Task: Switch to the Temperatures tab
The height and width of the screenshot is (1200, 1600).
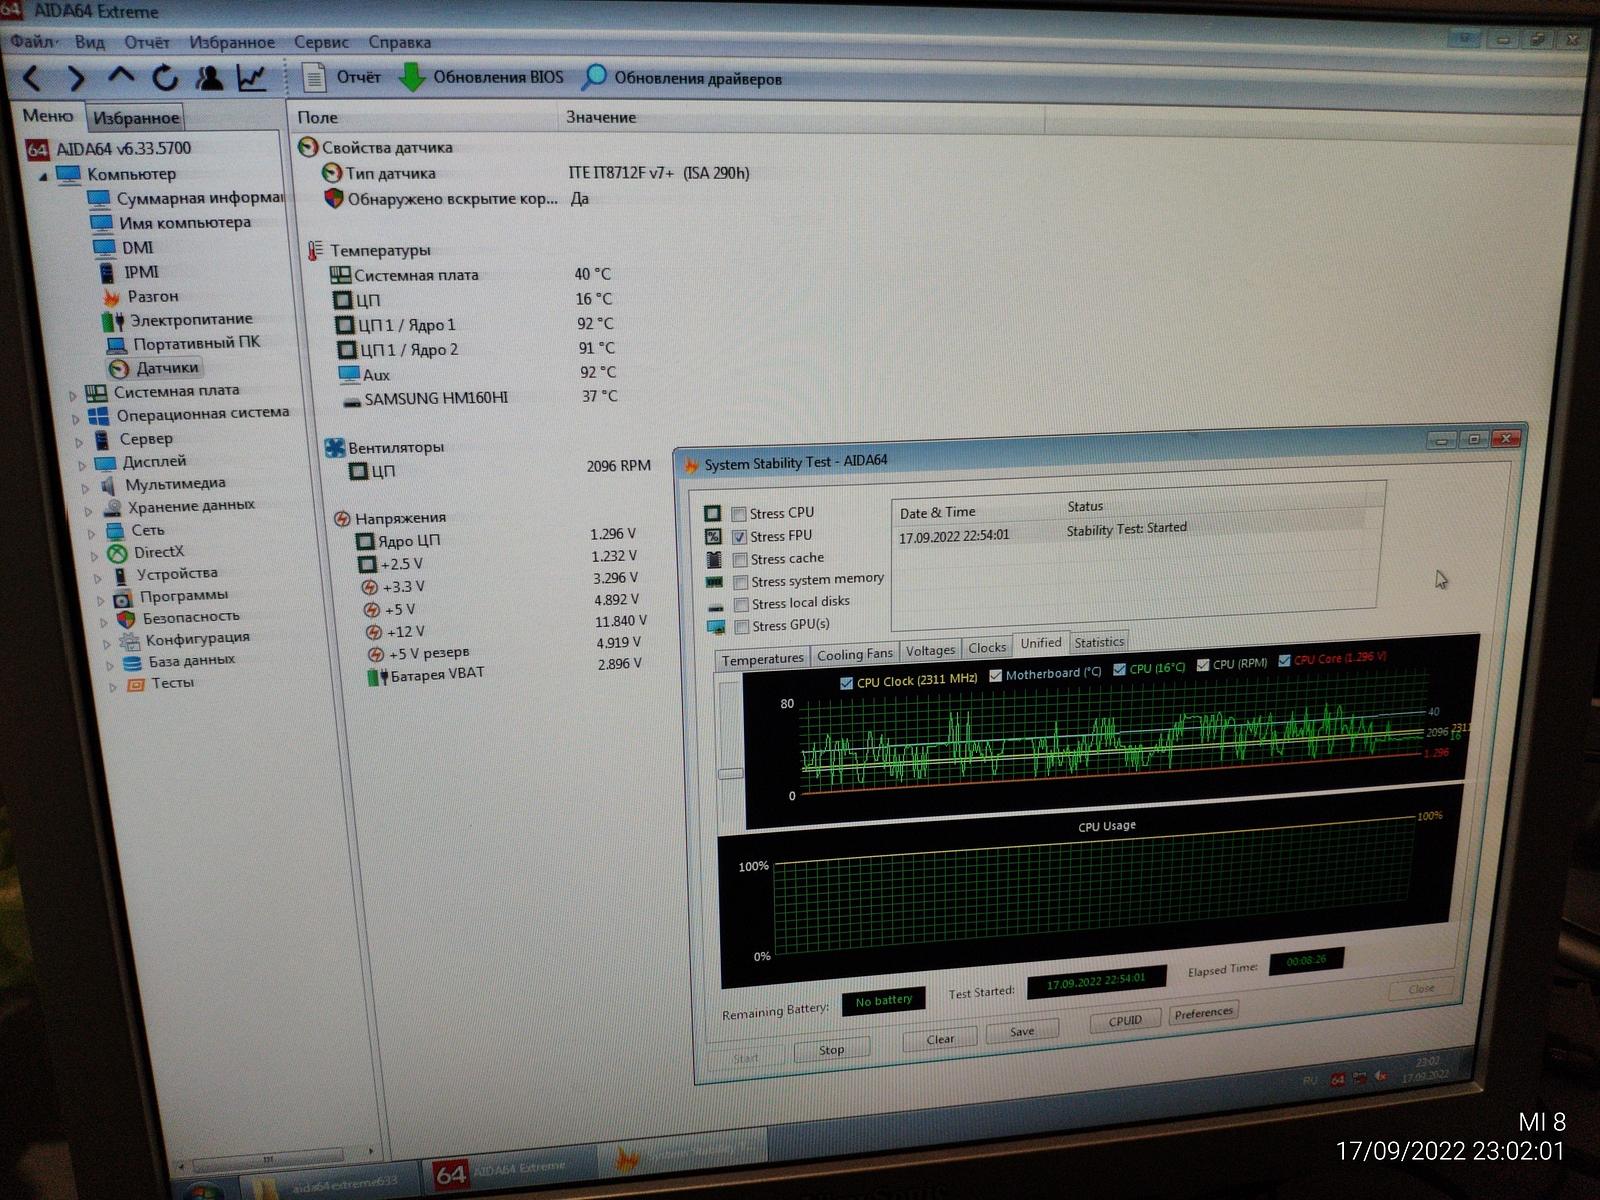Action: tap(762, 659)
